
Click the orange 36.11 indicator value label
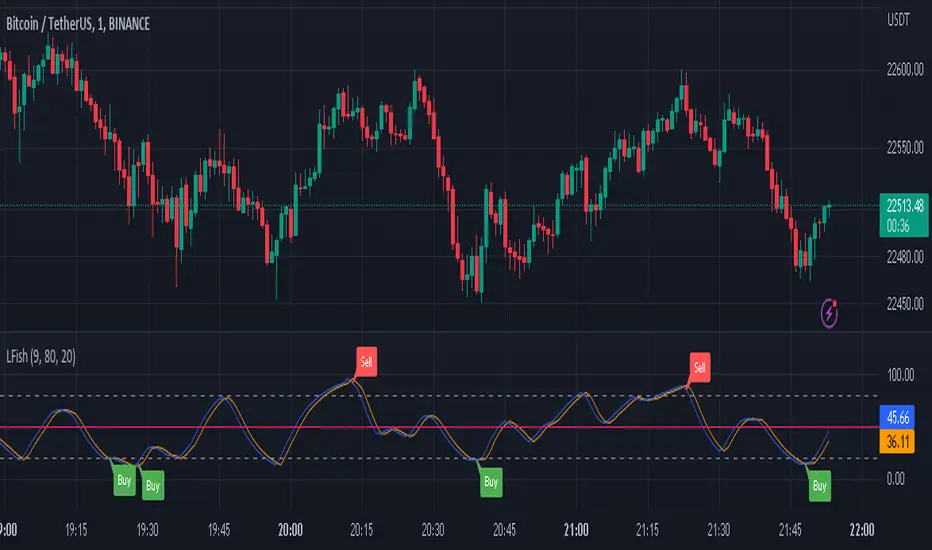(897, 442)
